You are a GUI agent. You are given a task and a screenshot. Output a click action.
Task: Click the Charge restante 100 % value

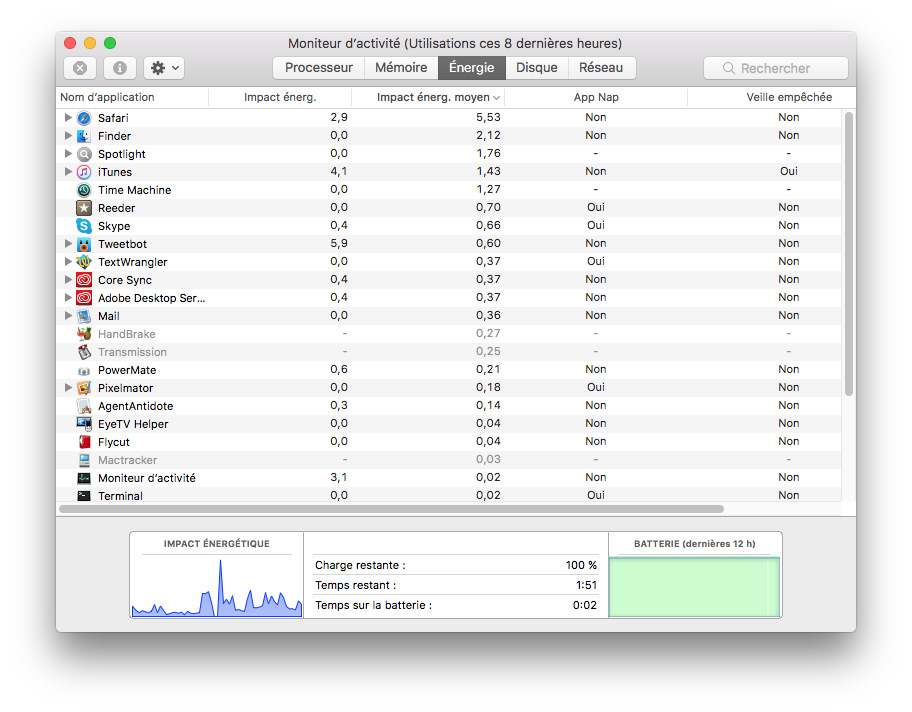click(581, 565)
